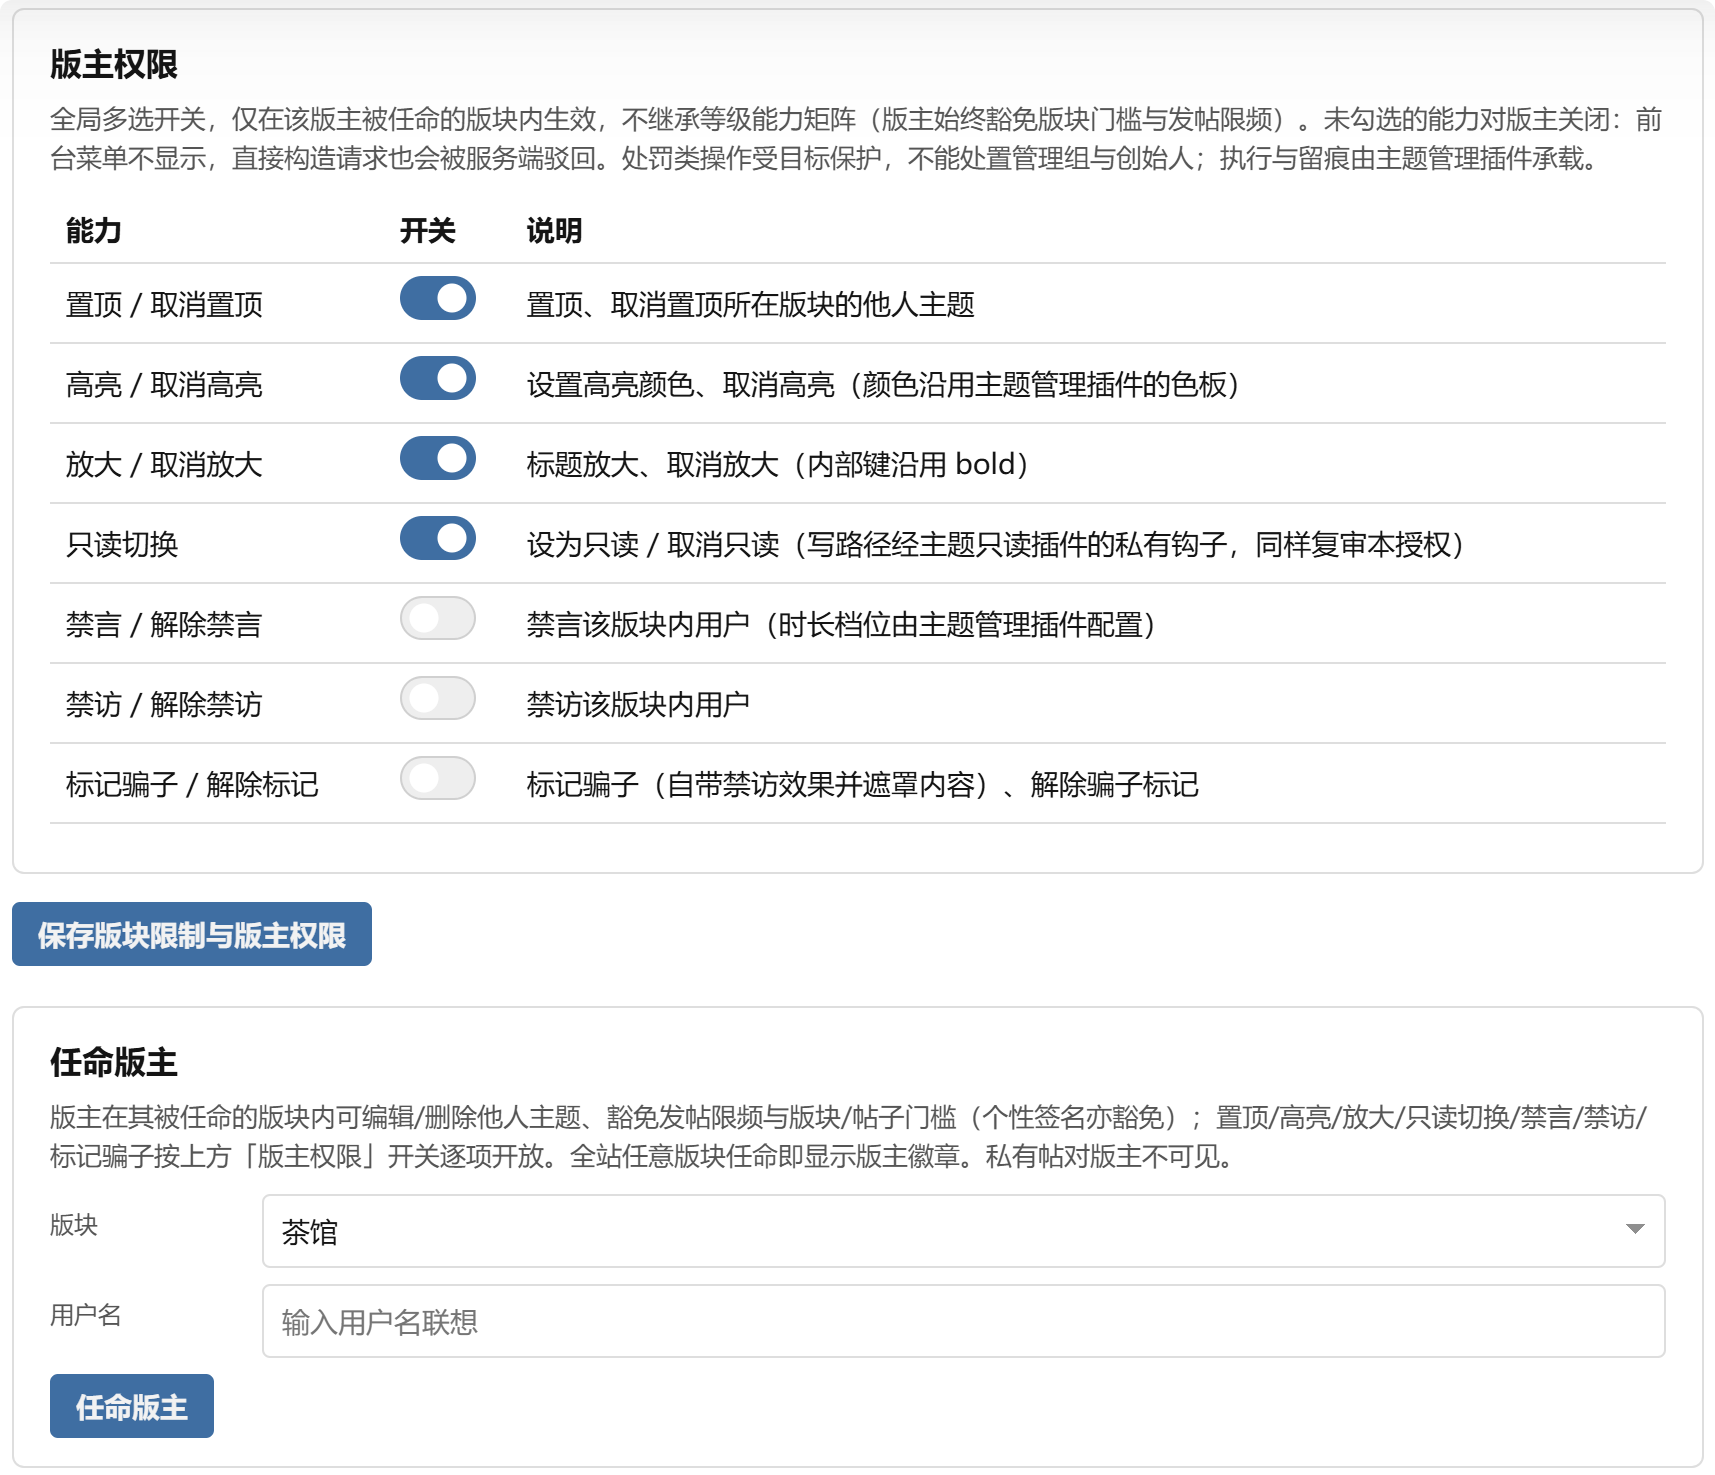
Task: Turn on the 禁访 / 解除禁访 toggle
Action: tap(438, 698)
